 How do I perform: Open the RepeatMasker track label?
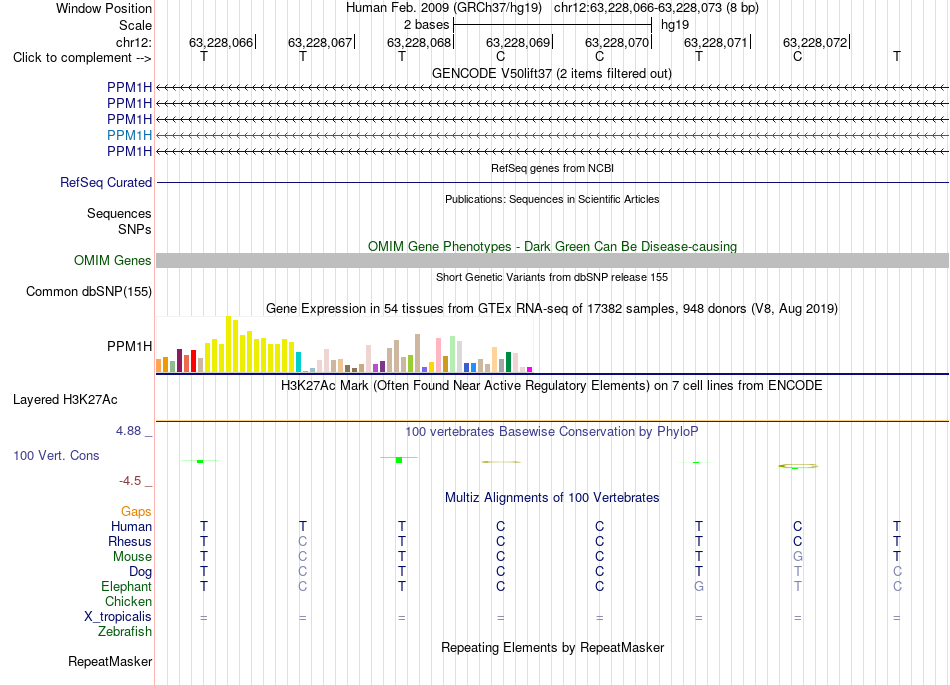pos(110,661)
